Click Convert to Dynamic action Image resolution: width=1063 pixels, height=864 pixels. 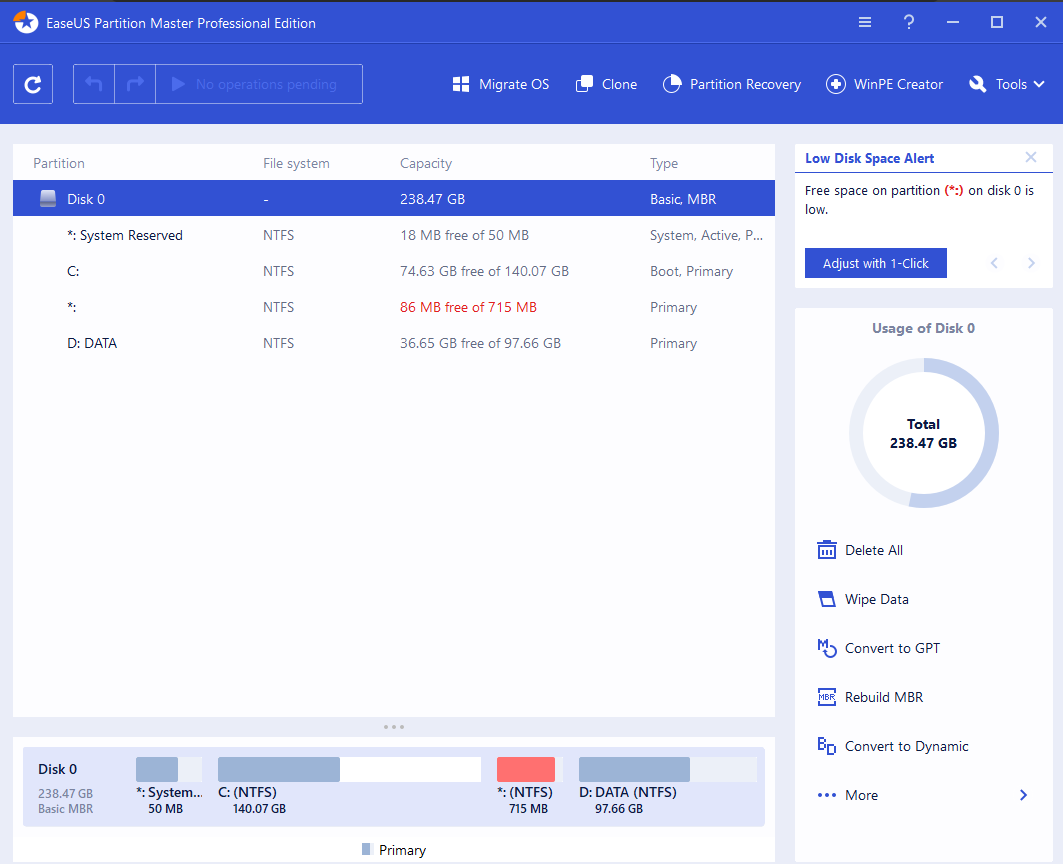tap(906, 746)
